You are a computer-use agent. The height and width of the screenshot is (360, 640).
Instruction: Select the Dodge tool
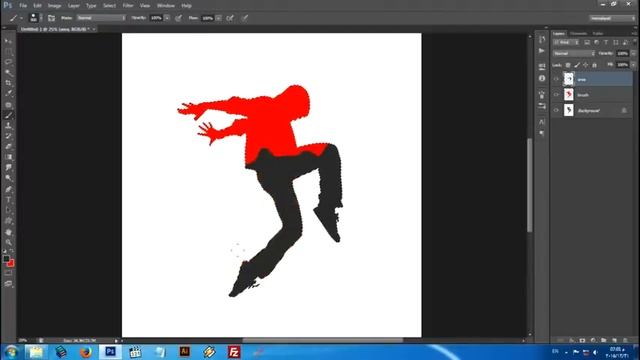pos(8,178)
